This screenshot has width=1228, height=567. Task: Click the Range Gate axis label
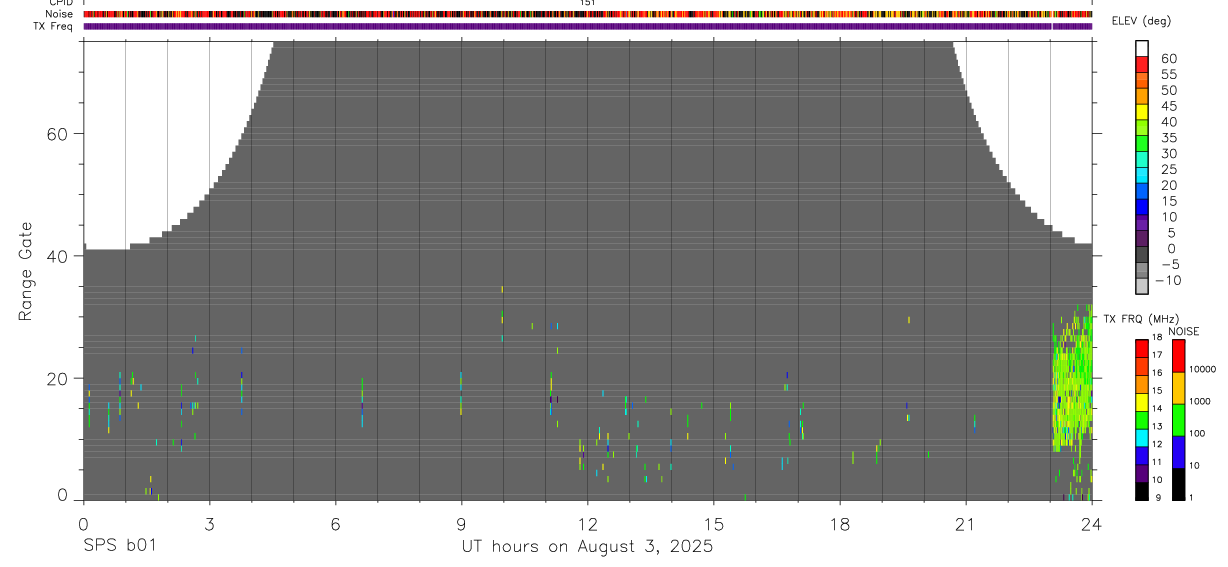tap(27, 270)
